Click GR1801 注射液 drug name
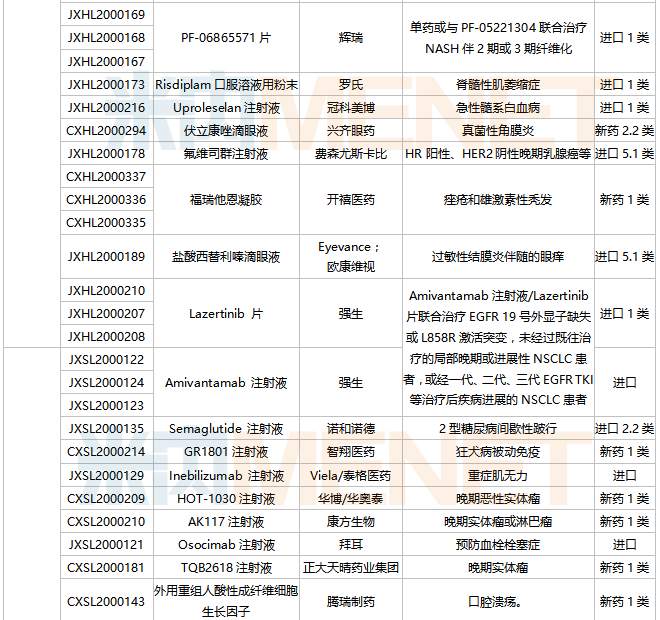This screenshot has width=660, height=620. (x=226, y=452)
